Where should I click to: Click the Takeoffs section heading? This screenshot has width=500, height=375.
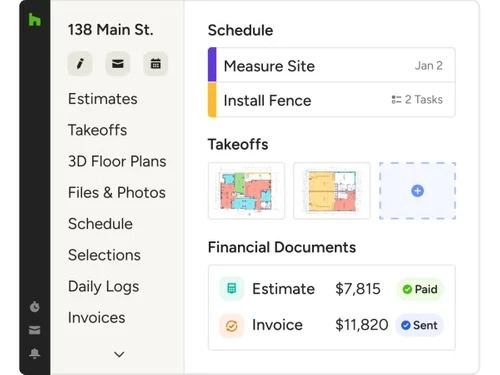pyautogui.click(x=238, y=145)
